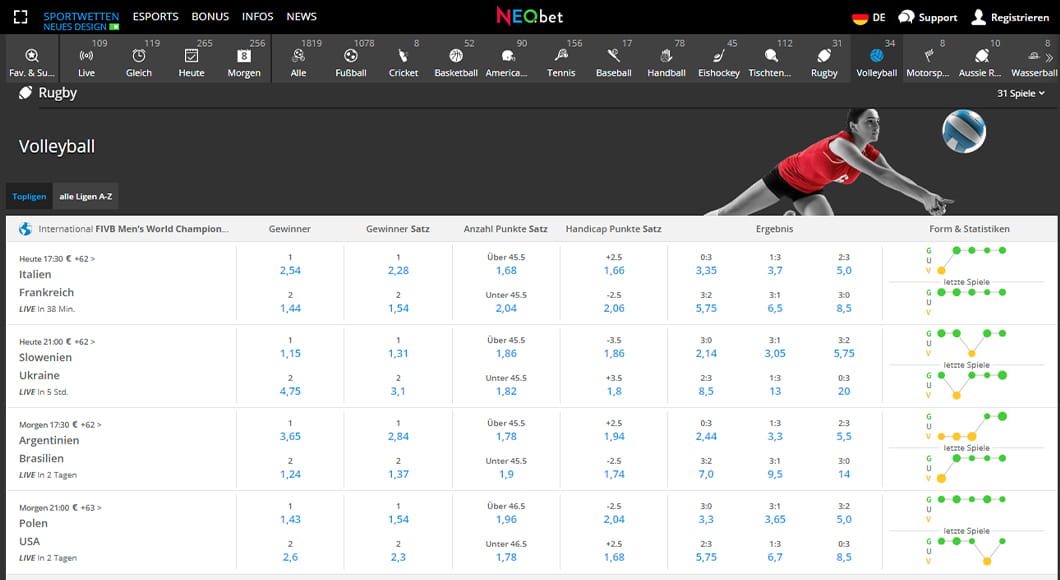Switch to the alle Ligen A-Z tab
This screenshot has height=580, width=1060.
pyautogui.click(x=86, y=197)
